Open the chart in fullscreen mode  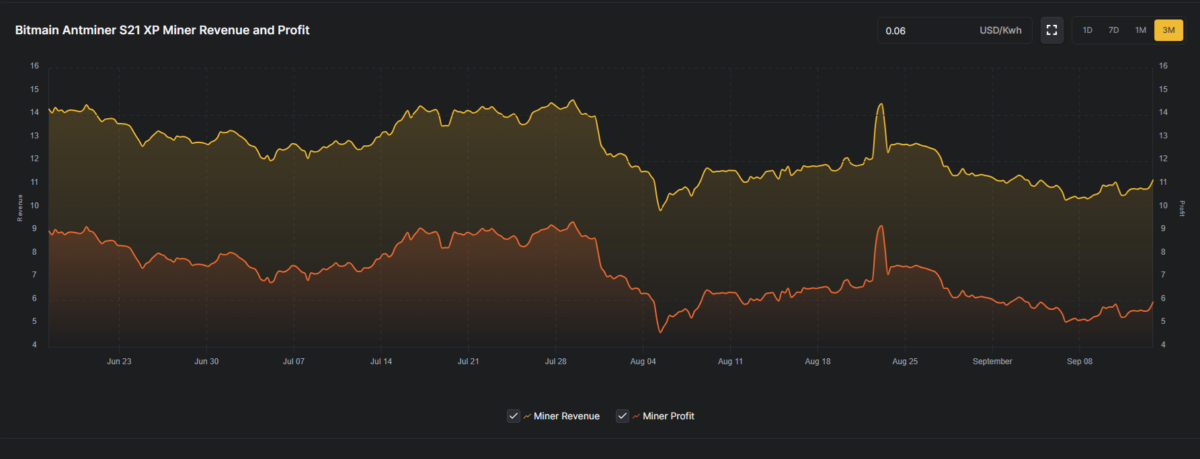click(1051, 30)
